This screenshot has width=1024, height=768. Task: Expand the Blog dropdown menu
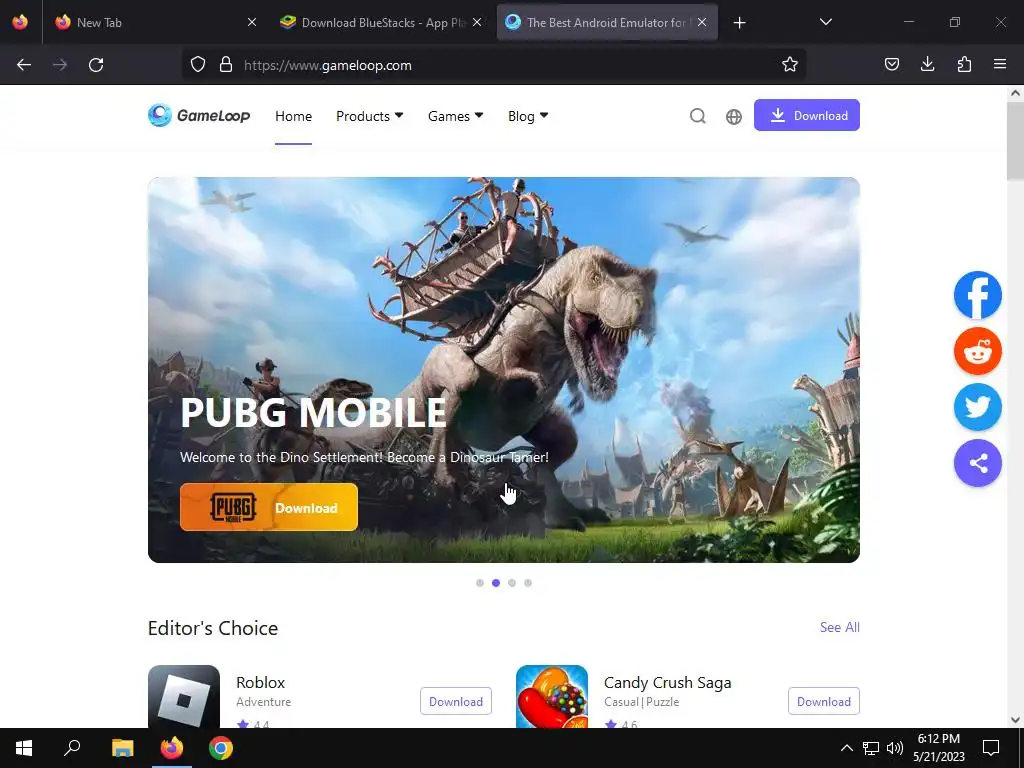coord(528,116)
